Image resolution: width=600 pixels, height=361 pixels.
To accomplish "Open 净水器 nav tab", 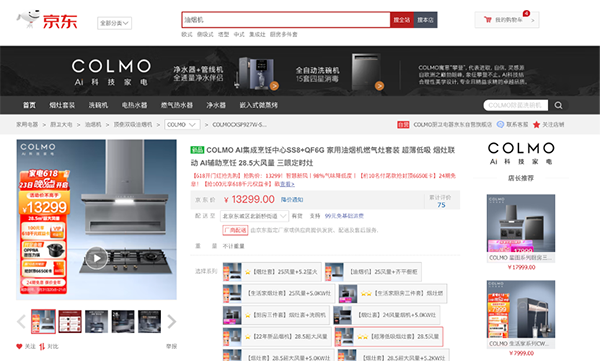I will click(216, 105).
